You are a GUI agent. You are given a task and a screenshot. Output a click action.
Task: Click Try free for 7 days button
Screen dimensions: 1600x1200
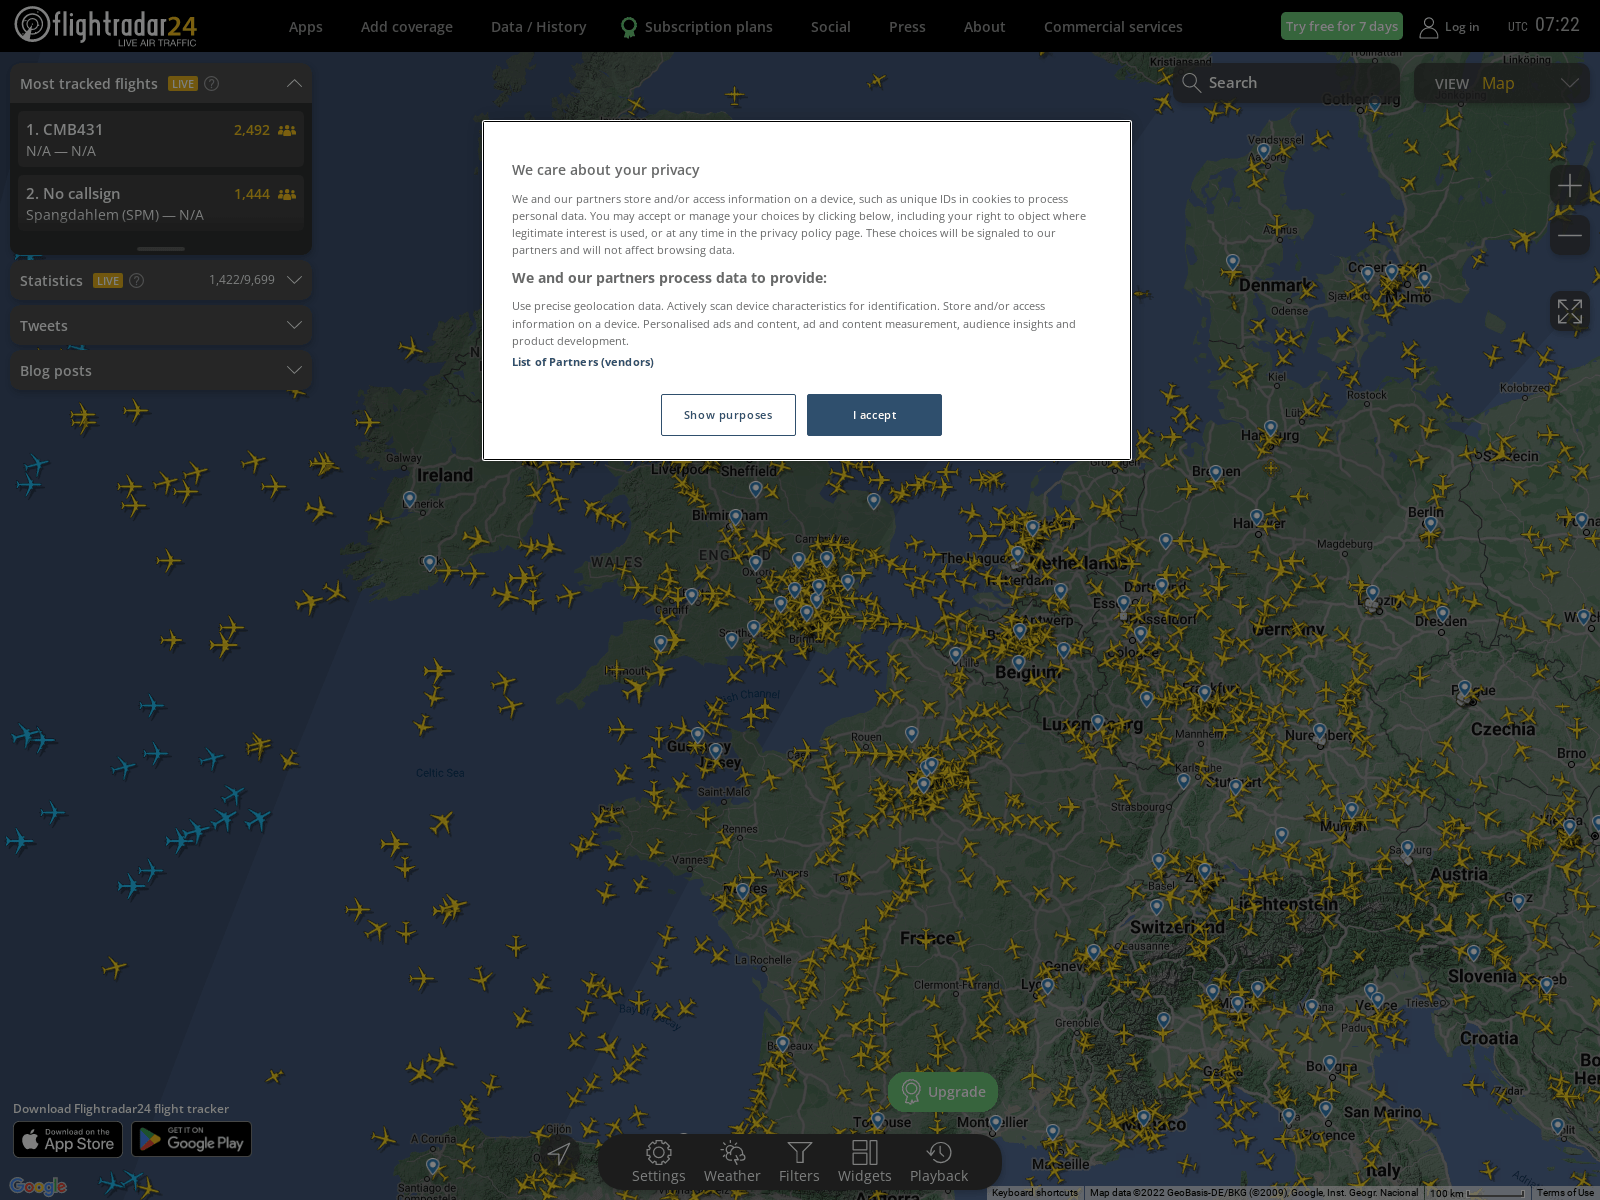[1341, 26]
